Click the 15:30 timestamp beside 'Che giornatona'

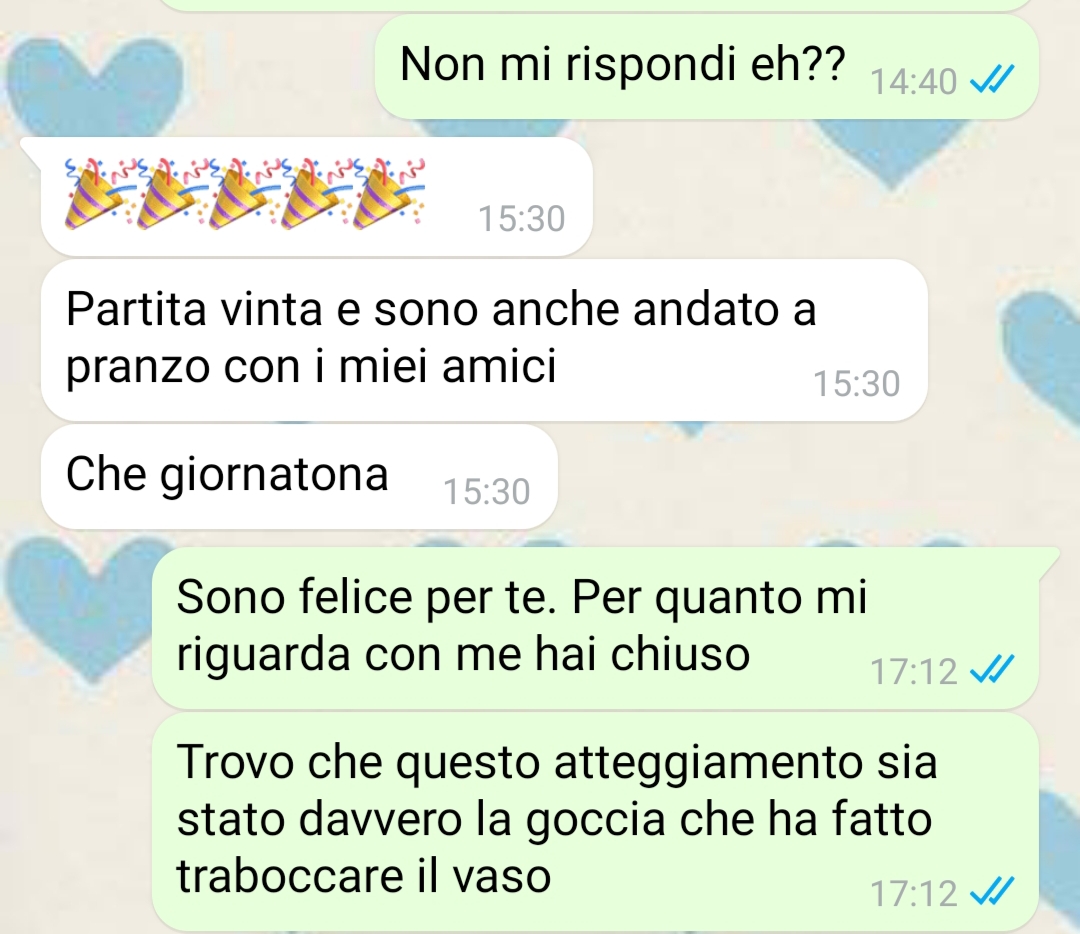click(486, 492)
